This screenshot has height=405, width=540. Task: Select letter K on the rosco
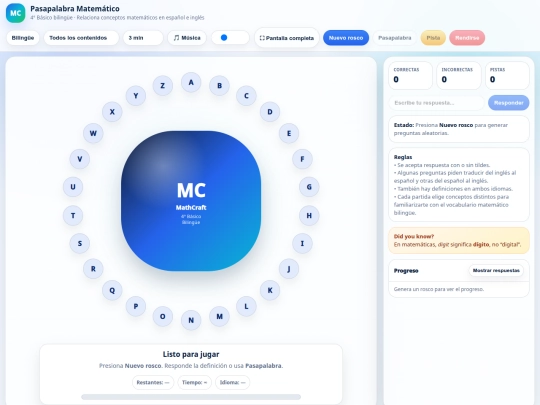click(270, 290)
